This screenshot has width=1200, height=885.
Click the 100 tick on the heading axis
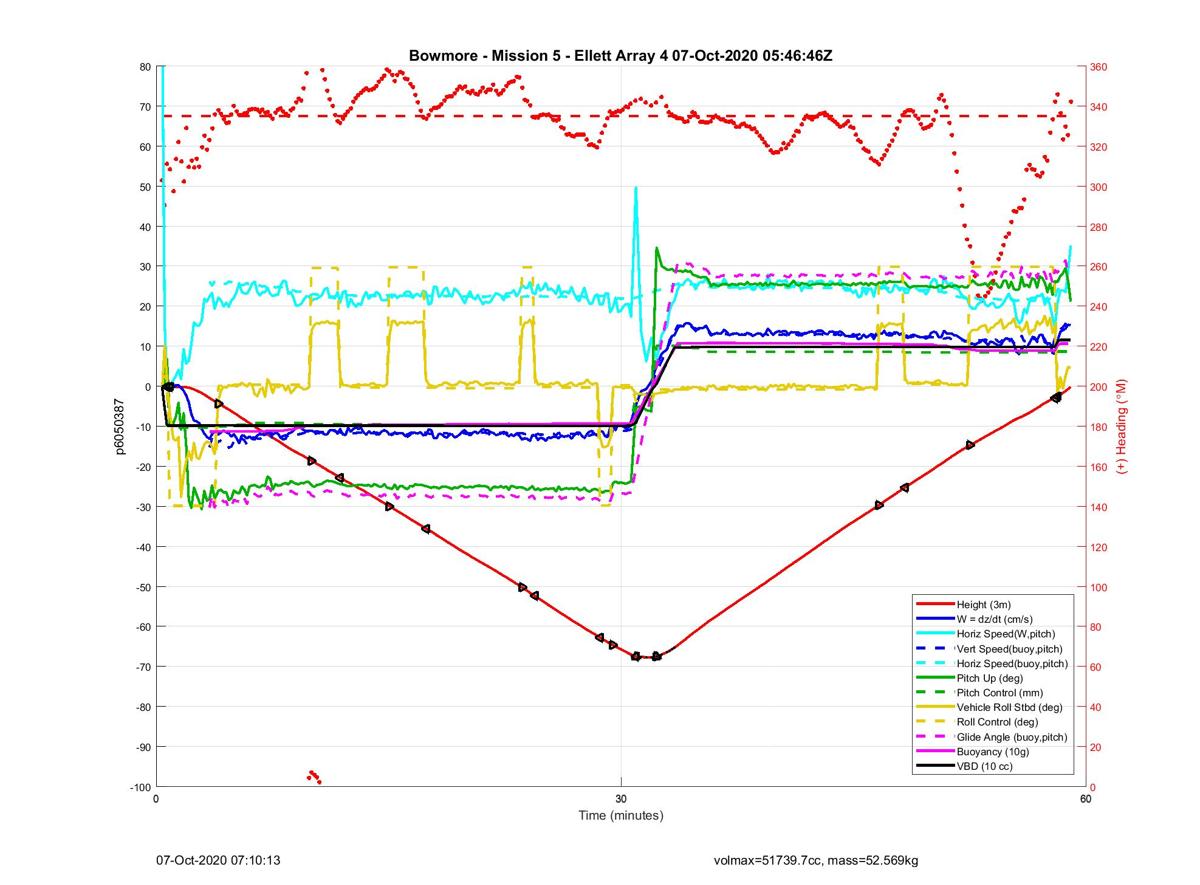click(1099, 587)
